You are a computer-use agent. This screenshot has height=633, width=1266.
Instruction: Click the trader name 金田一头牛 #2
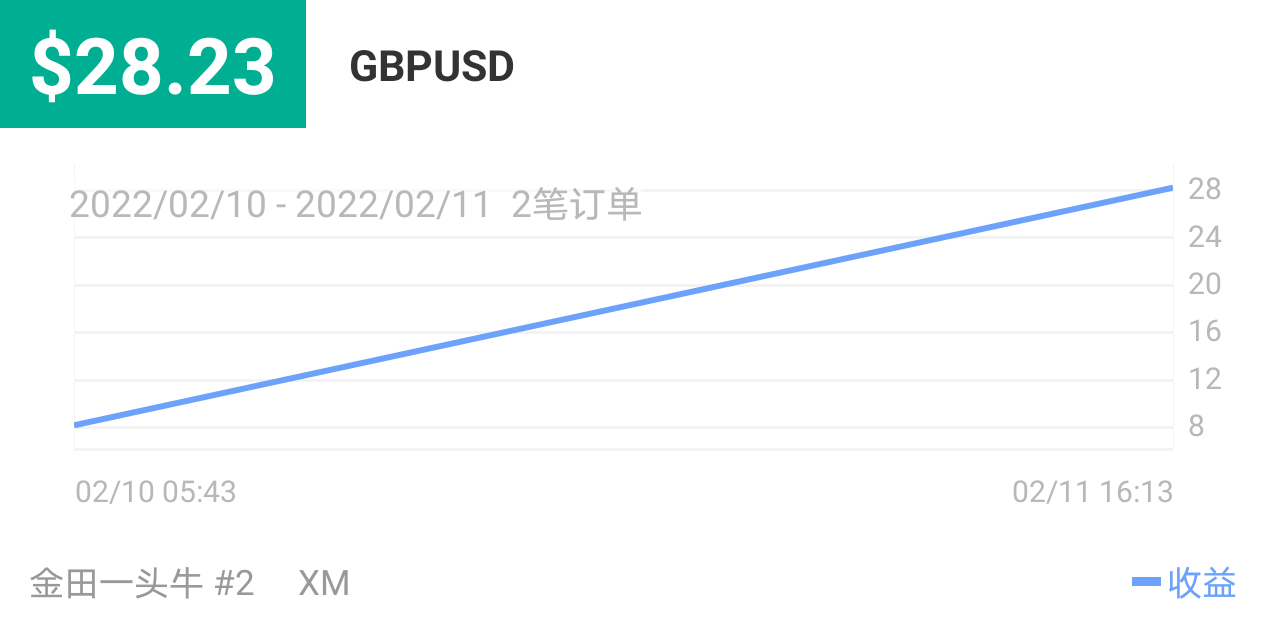click(142, 583)
